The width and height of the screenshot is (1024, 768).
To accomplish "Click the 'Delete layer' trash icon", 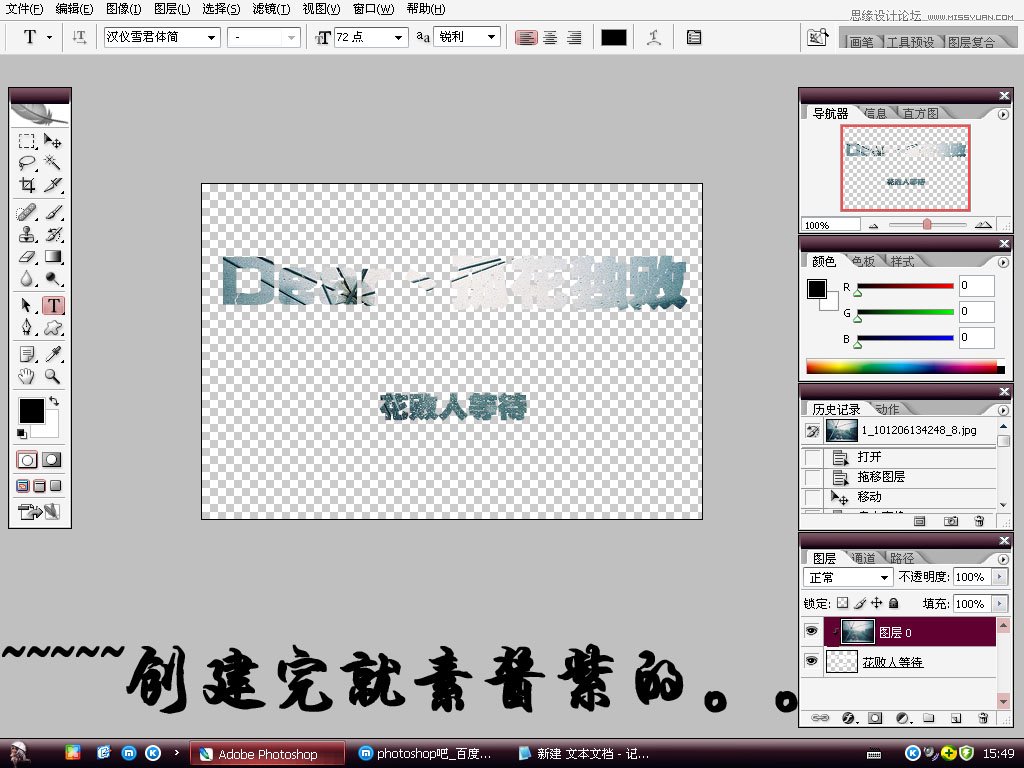I will pyautogui.click(x=982, y=718).
